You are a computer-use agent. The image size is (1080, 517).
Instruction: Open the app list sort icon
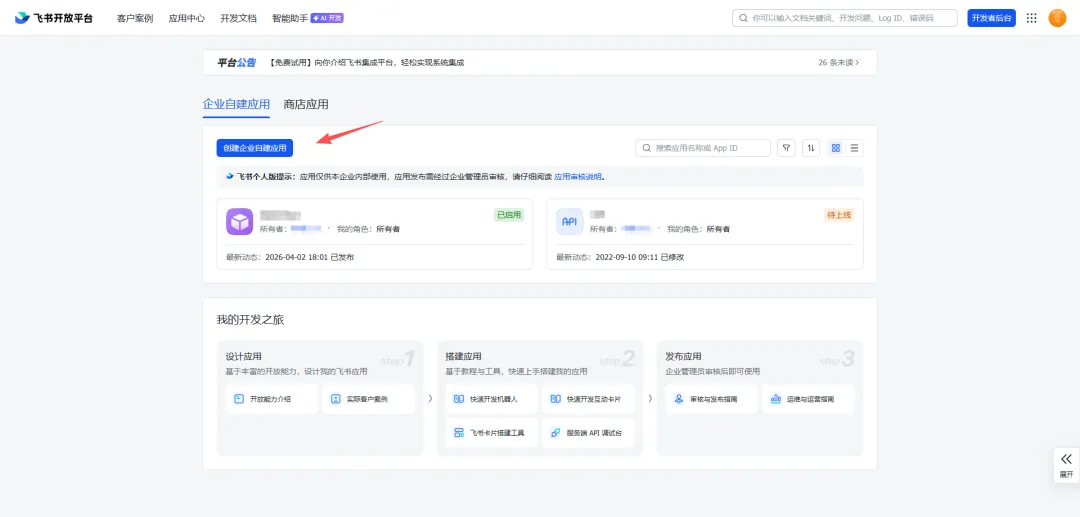(811, 148)
